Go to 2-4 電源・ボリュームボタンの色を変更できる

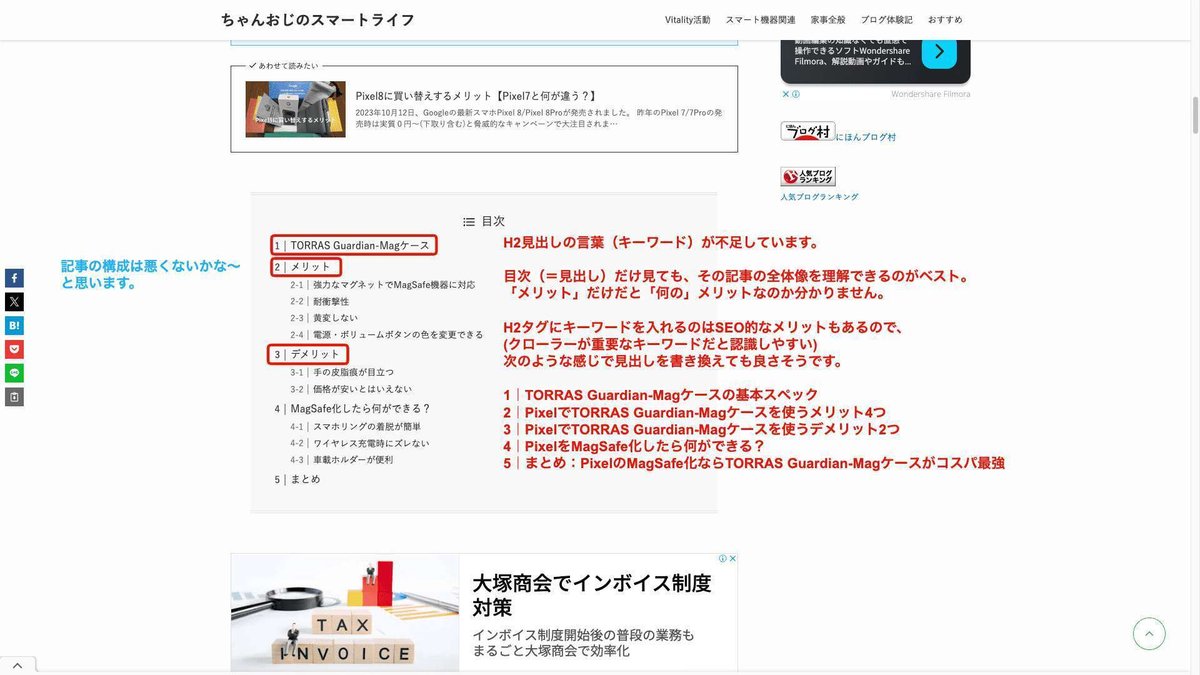(x=387, y=334)
